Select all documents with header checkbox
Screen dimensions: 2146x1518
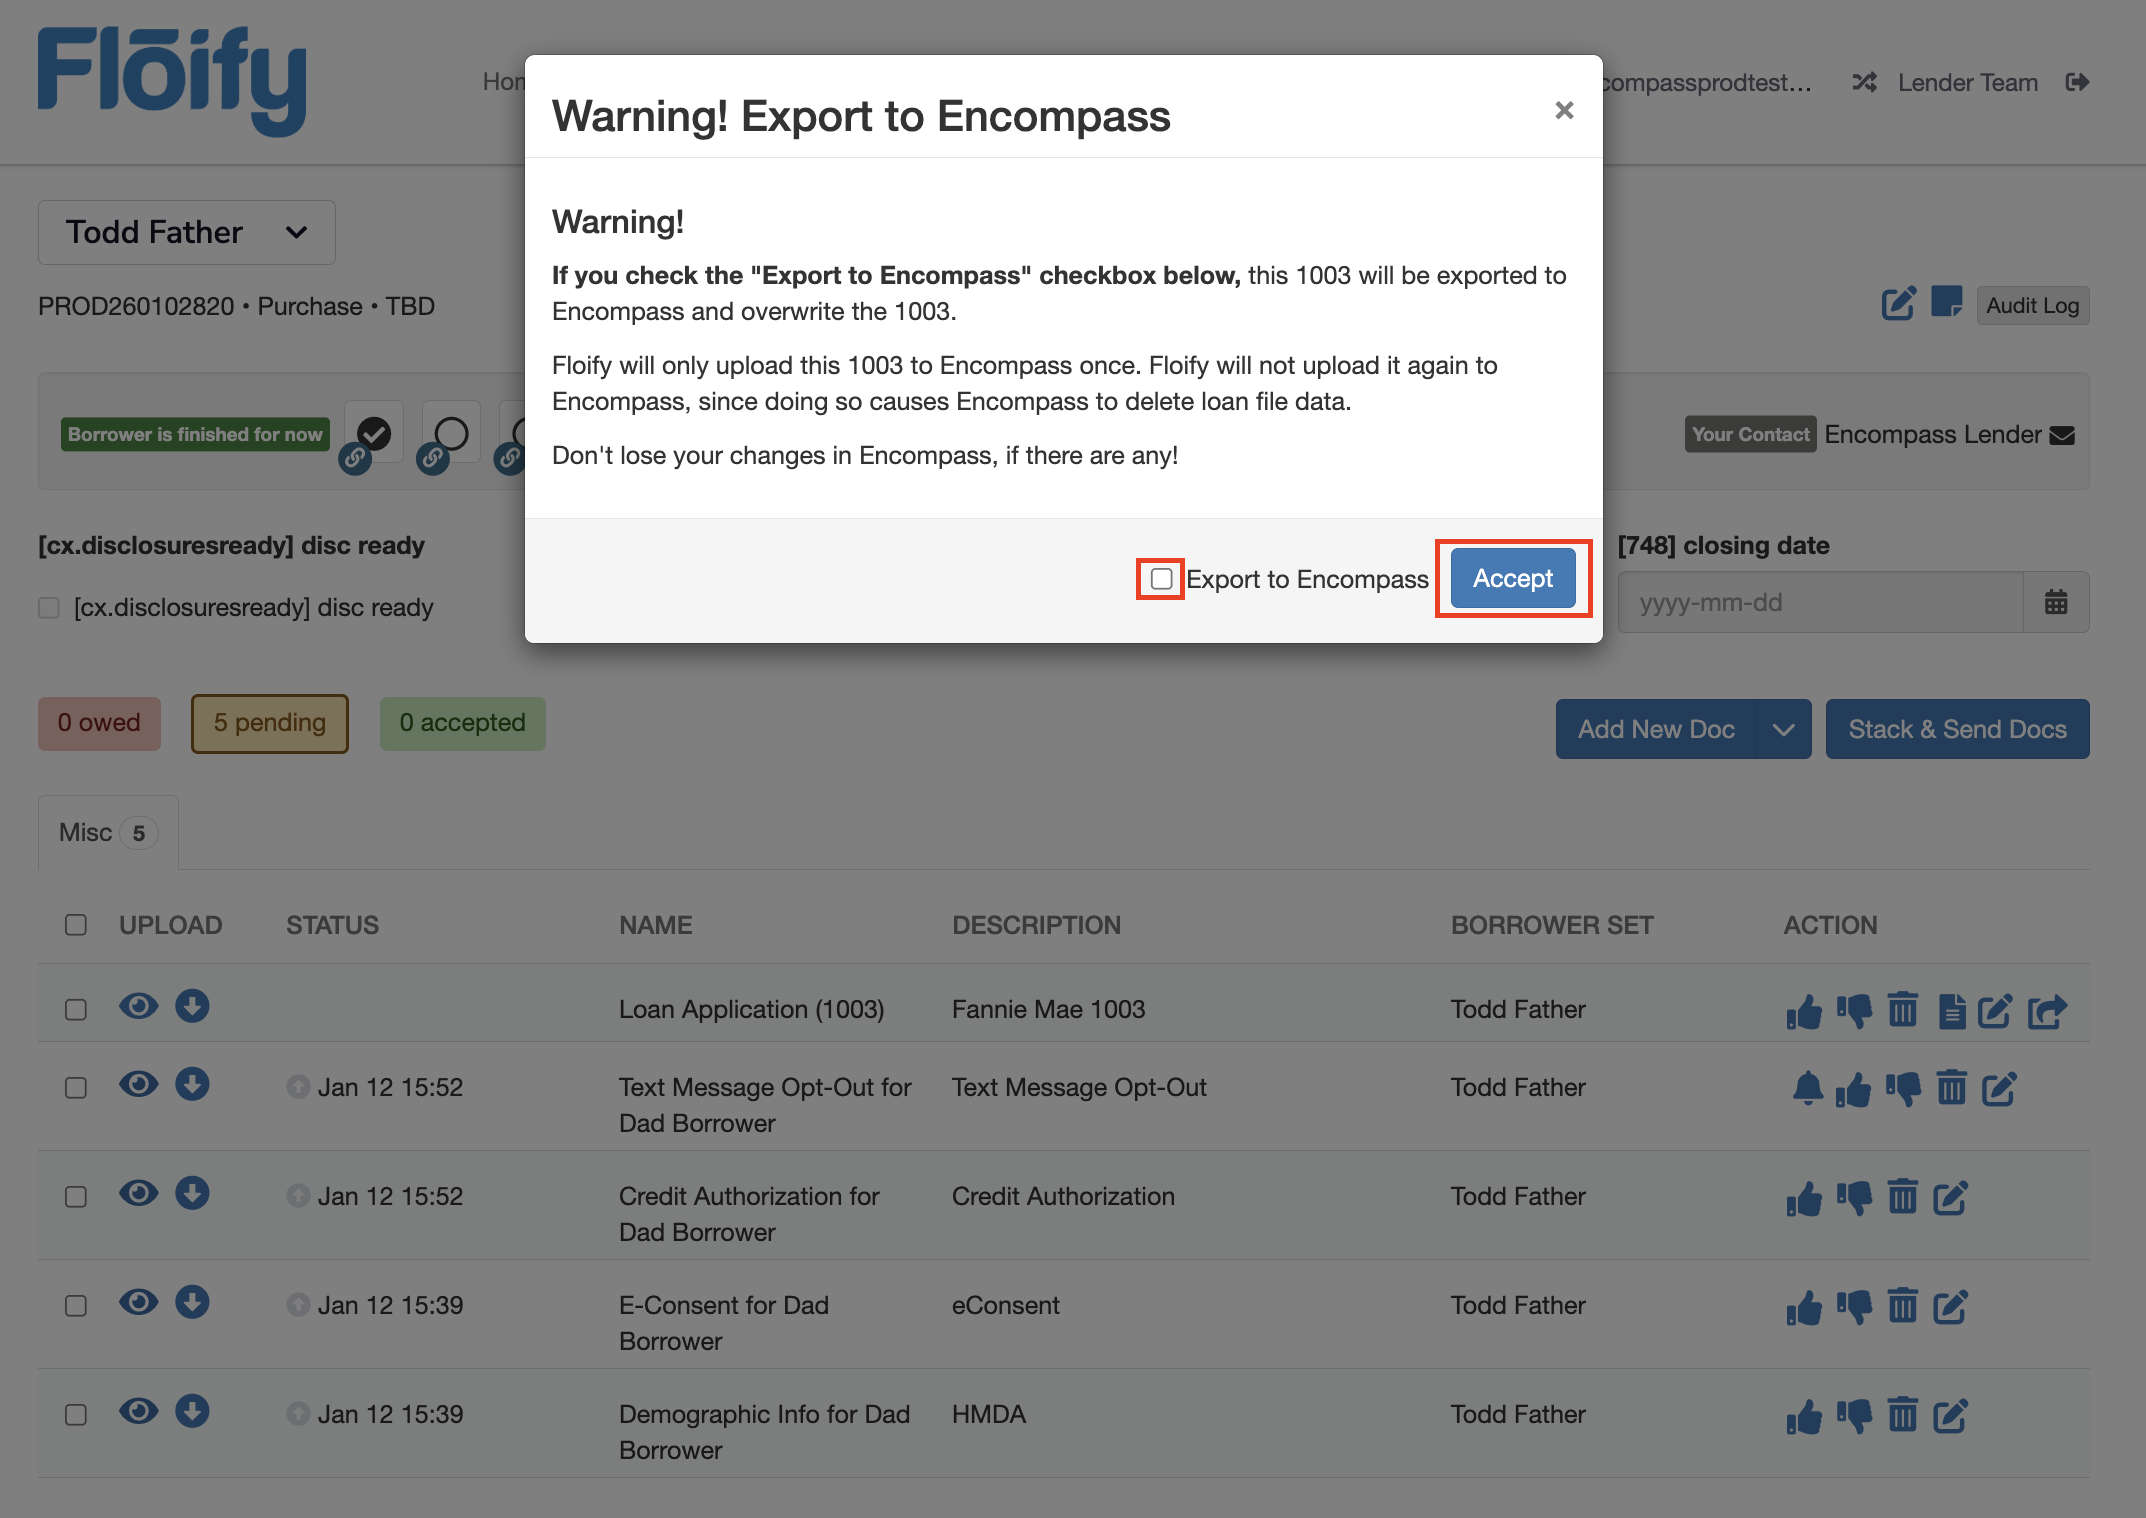coord(75,925)
